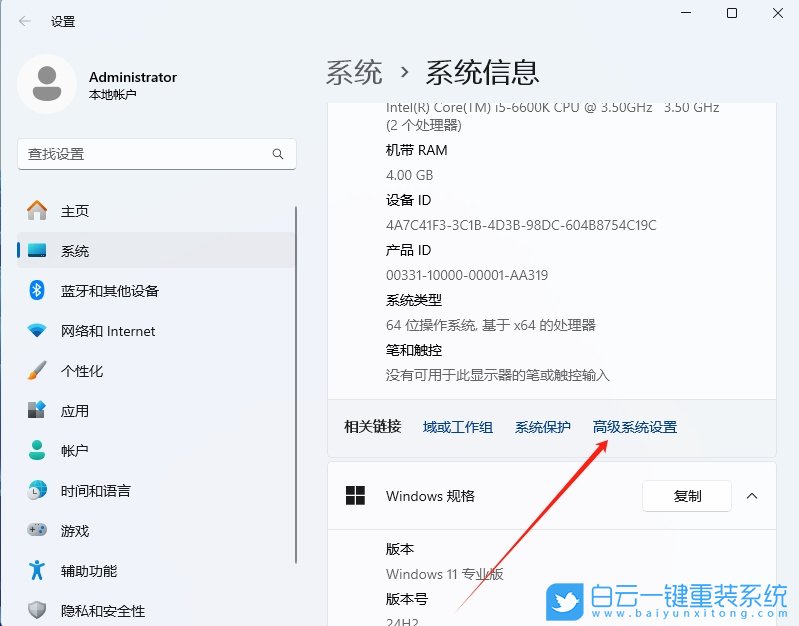Click the System monitor icon
Viewport: 799px width, 626px height.
pyautogui.click(x=37, y=250)
